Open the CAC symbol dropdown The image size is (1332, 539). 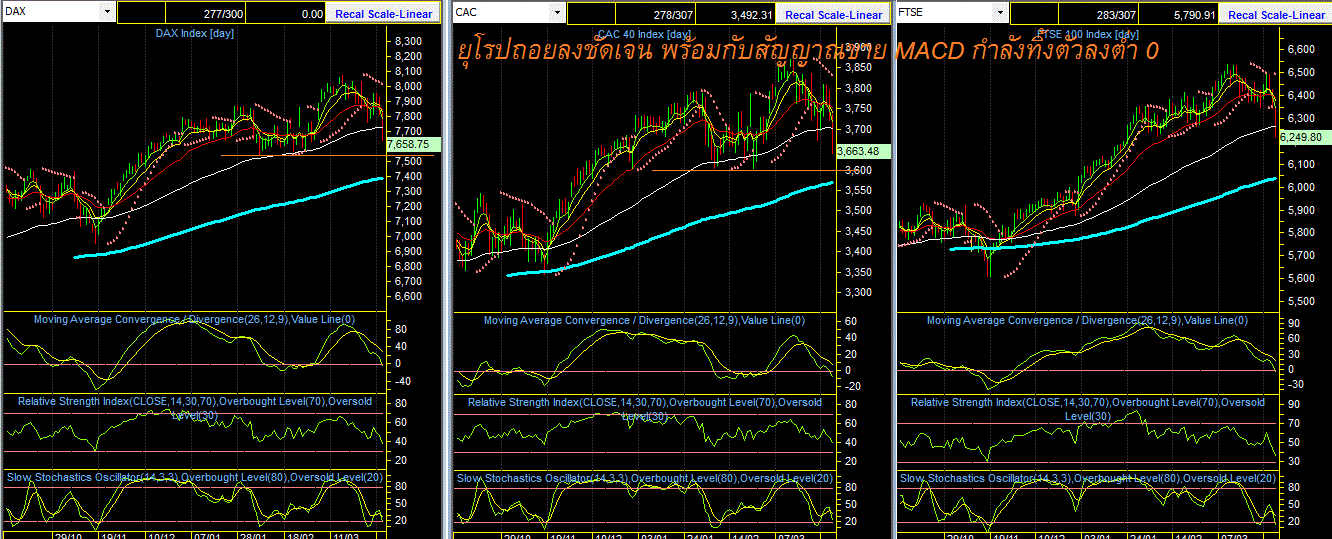(x=557, y=13)
